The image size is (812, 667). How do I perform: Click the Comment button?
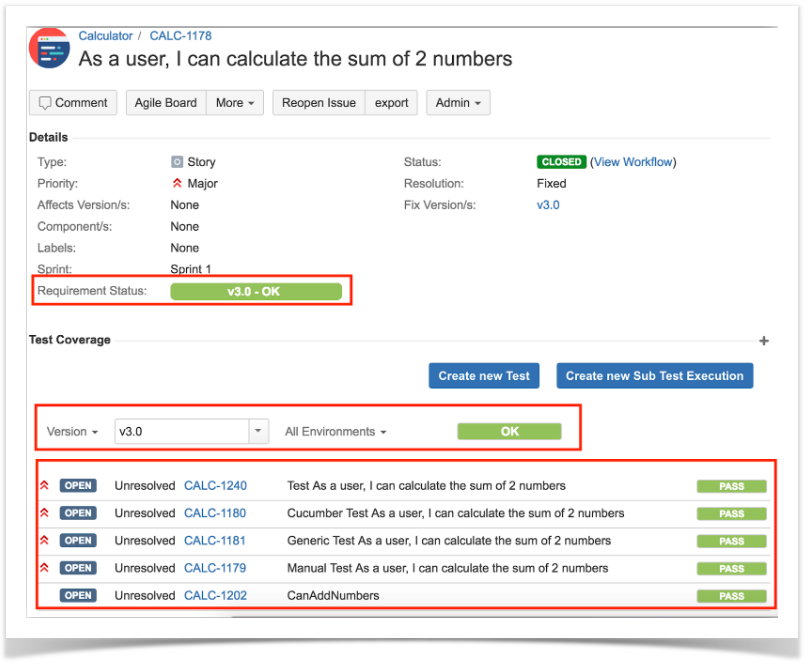[x=73, y=103]
